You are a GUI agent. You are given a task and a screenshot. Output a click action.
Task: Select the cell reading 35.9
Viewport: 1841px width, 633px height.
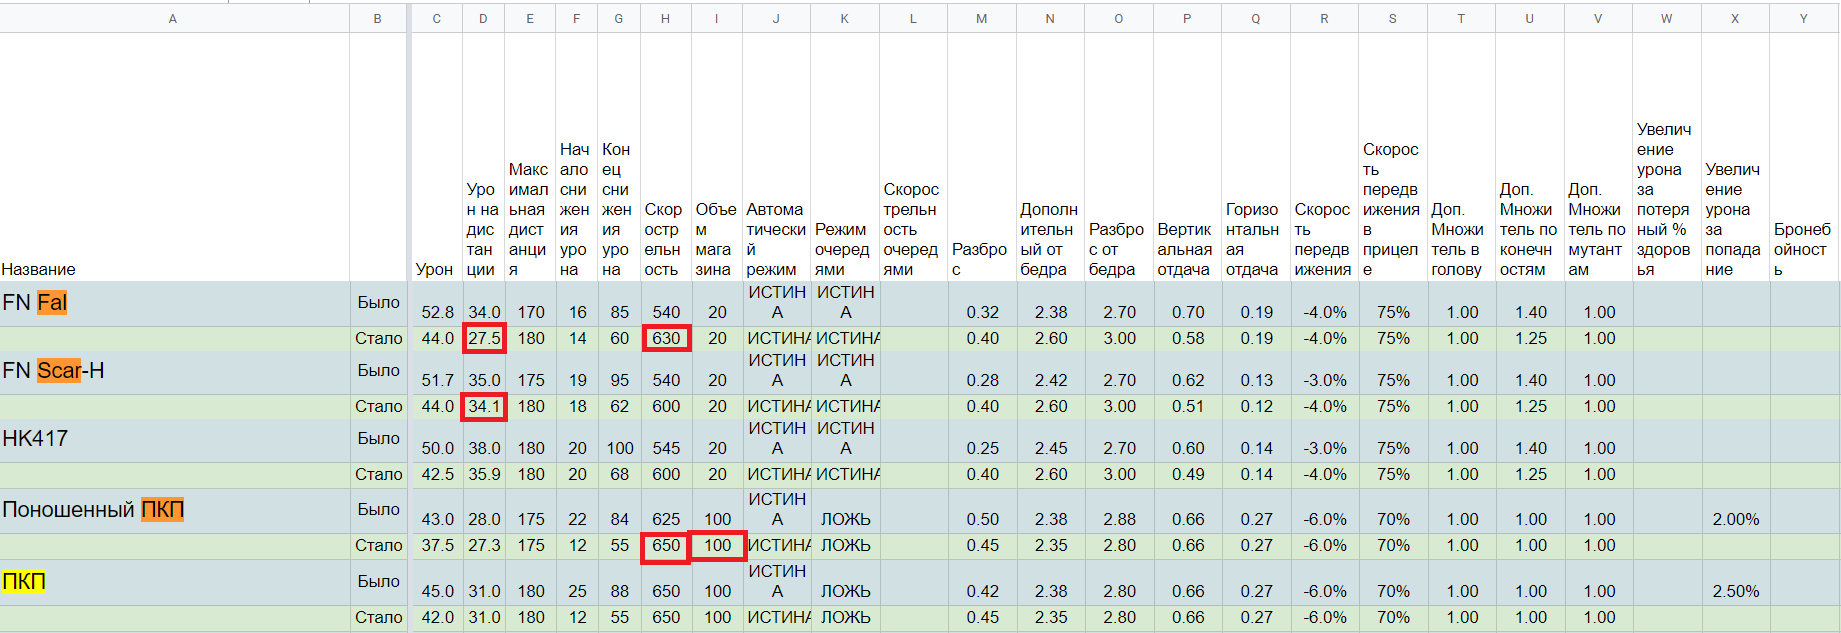[484, 474]
